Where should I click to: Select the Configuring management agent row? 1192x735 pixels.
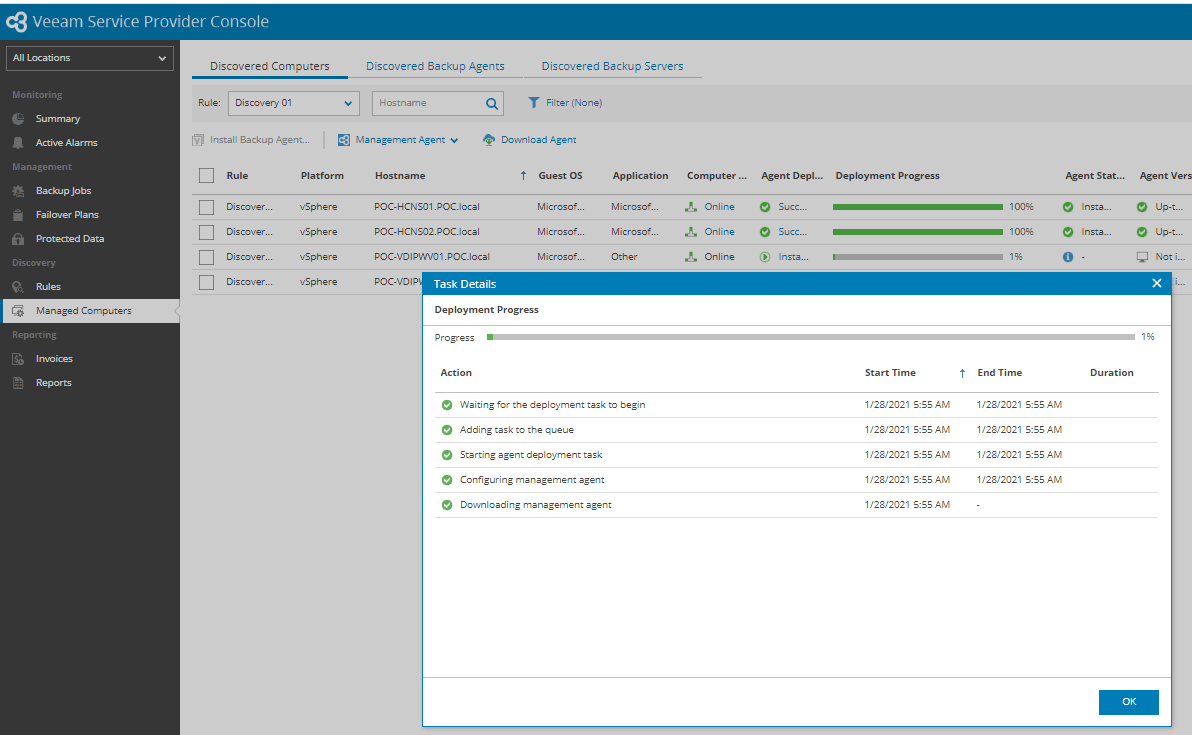pyautogui.click(x=796, y=480)
